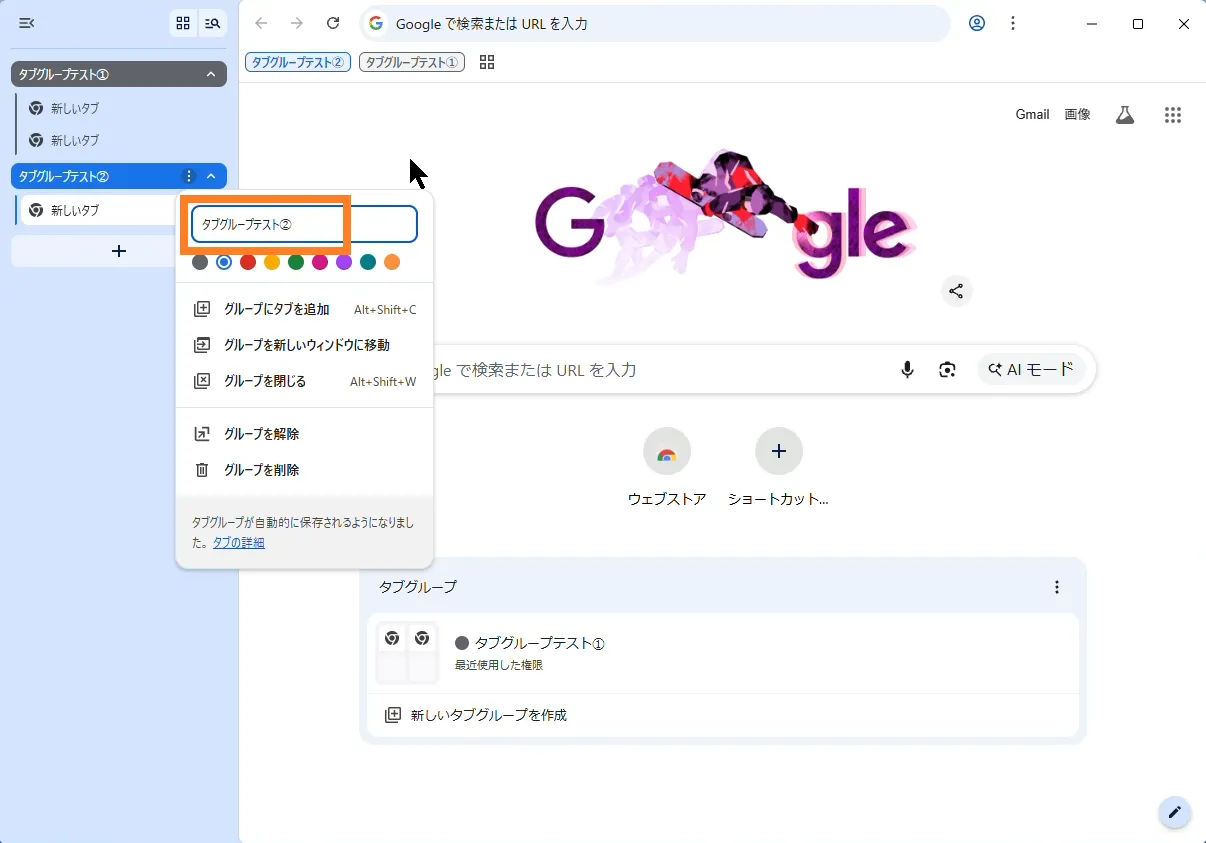Choose グループを新しいウィンドウに移動 option
This screenshot has height=843, width=1206.
[x=306, y=345]
